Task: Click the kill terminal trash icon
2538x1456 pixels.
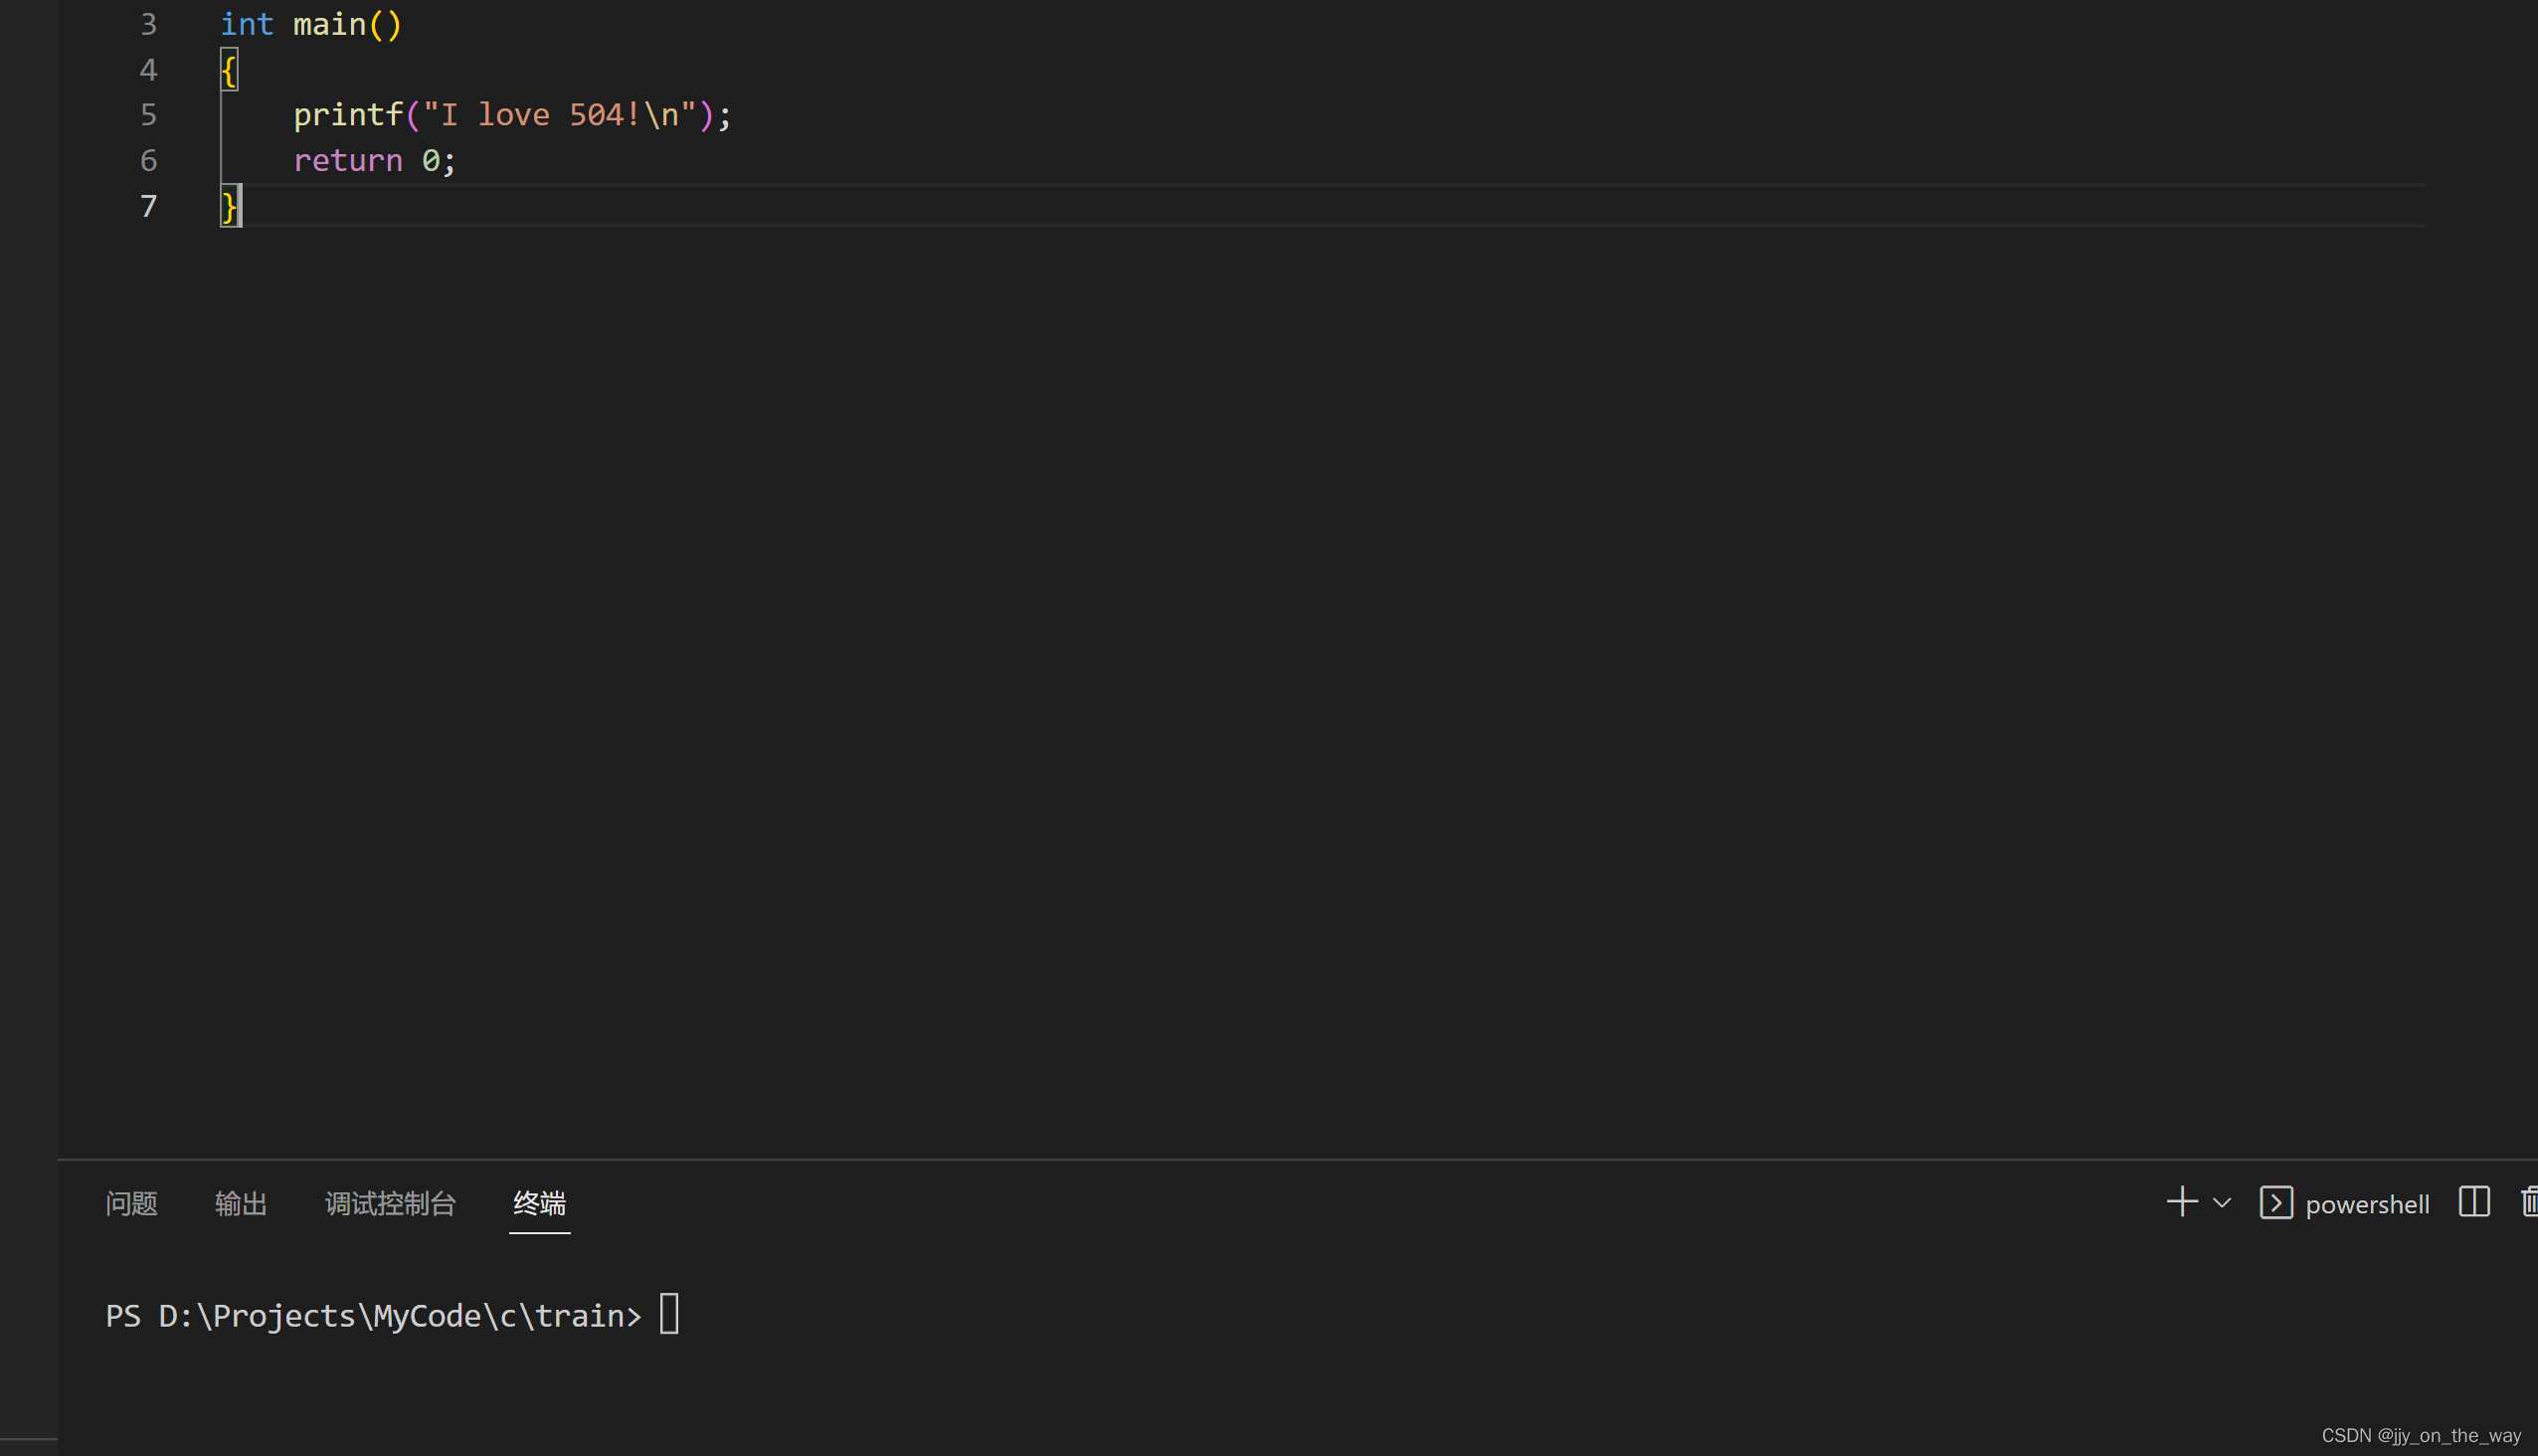Action: pyautogui.click(x=2528, y=1202)
